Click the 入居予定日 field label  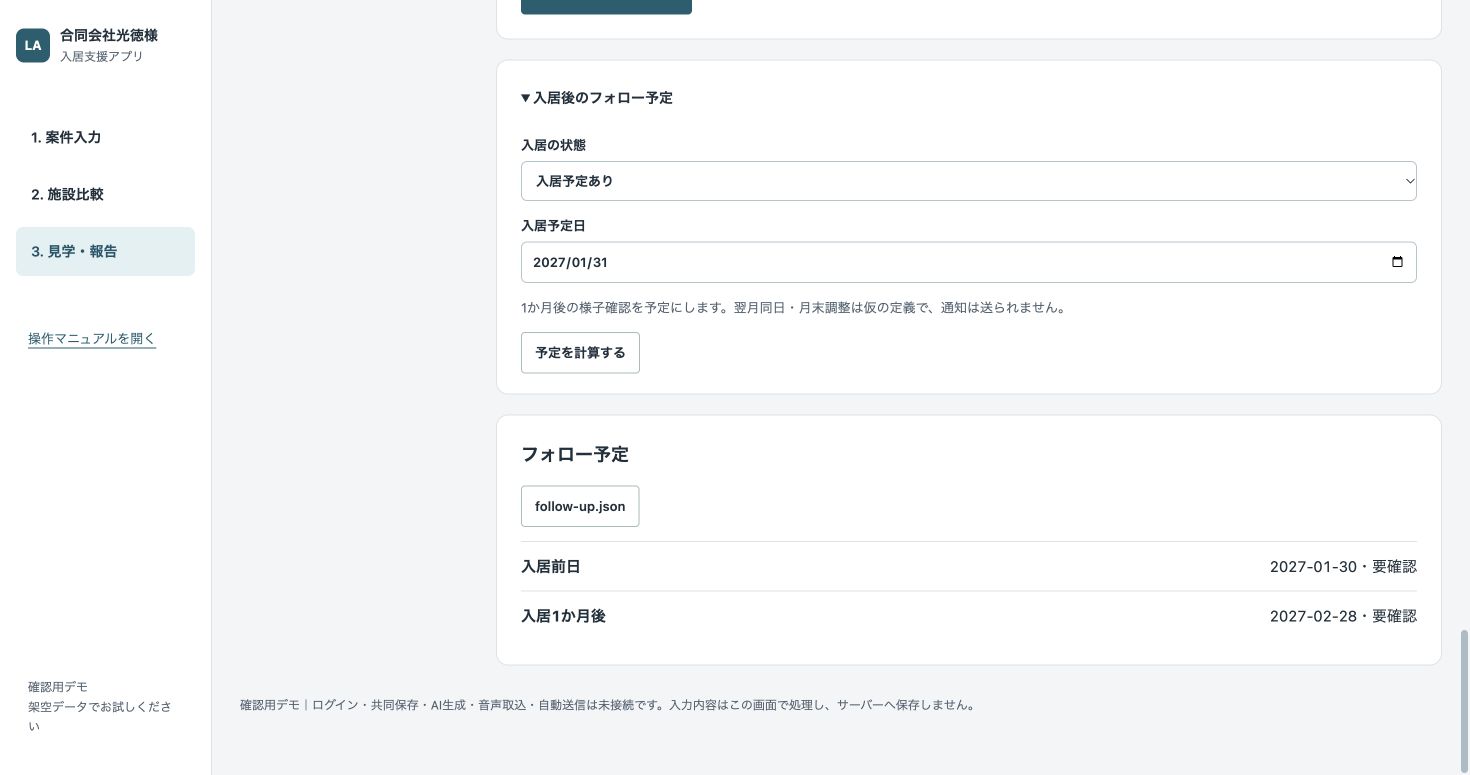[x=553, y=226]
